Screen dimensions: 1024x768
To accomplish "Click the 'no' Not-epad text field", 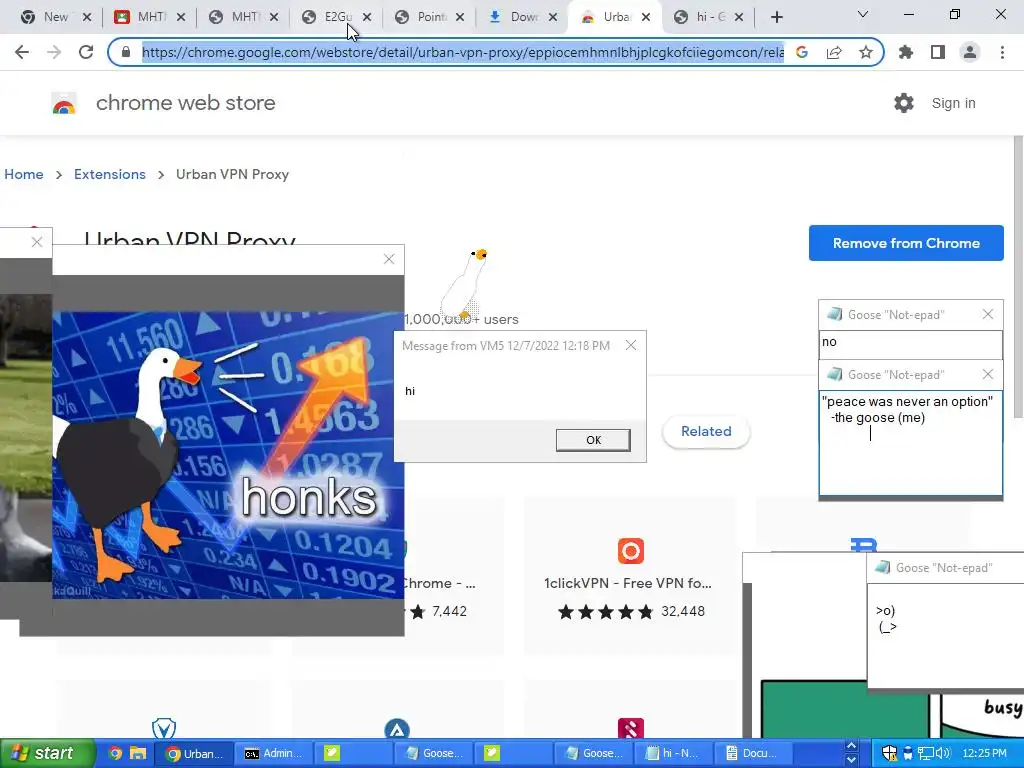I will (910, 344).
